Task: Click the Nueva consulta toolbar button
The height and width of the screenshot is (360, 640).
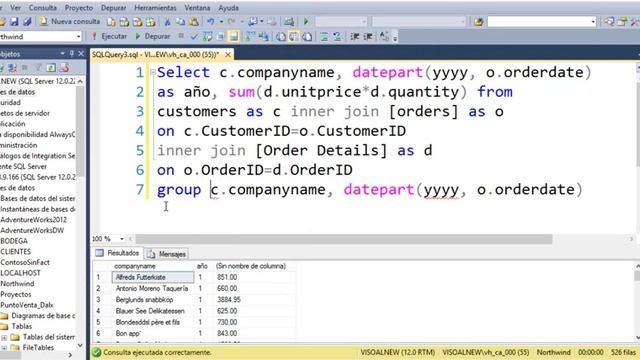Action: coord(70,21)
